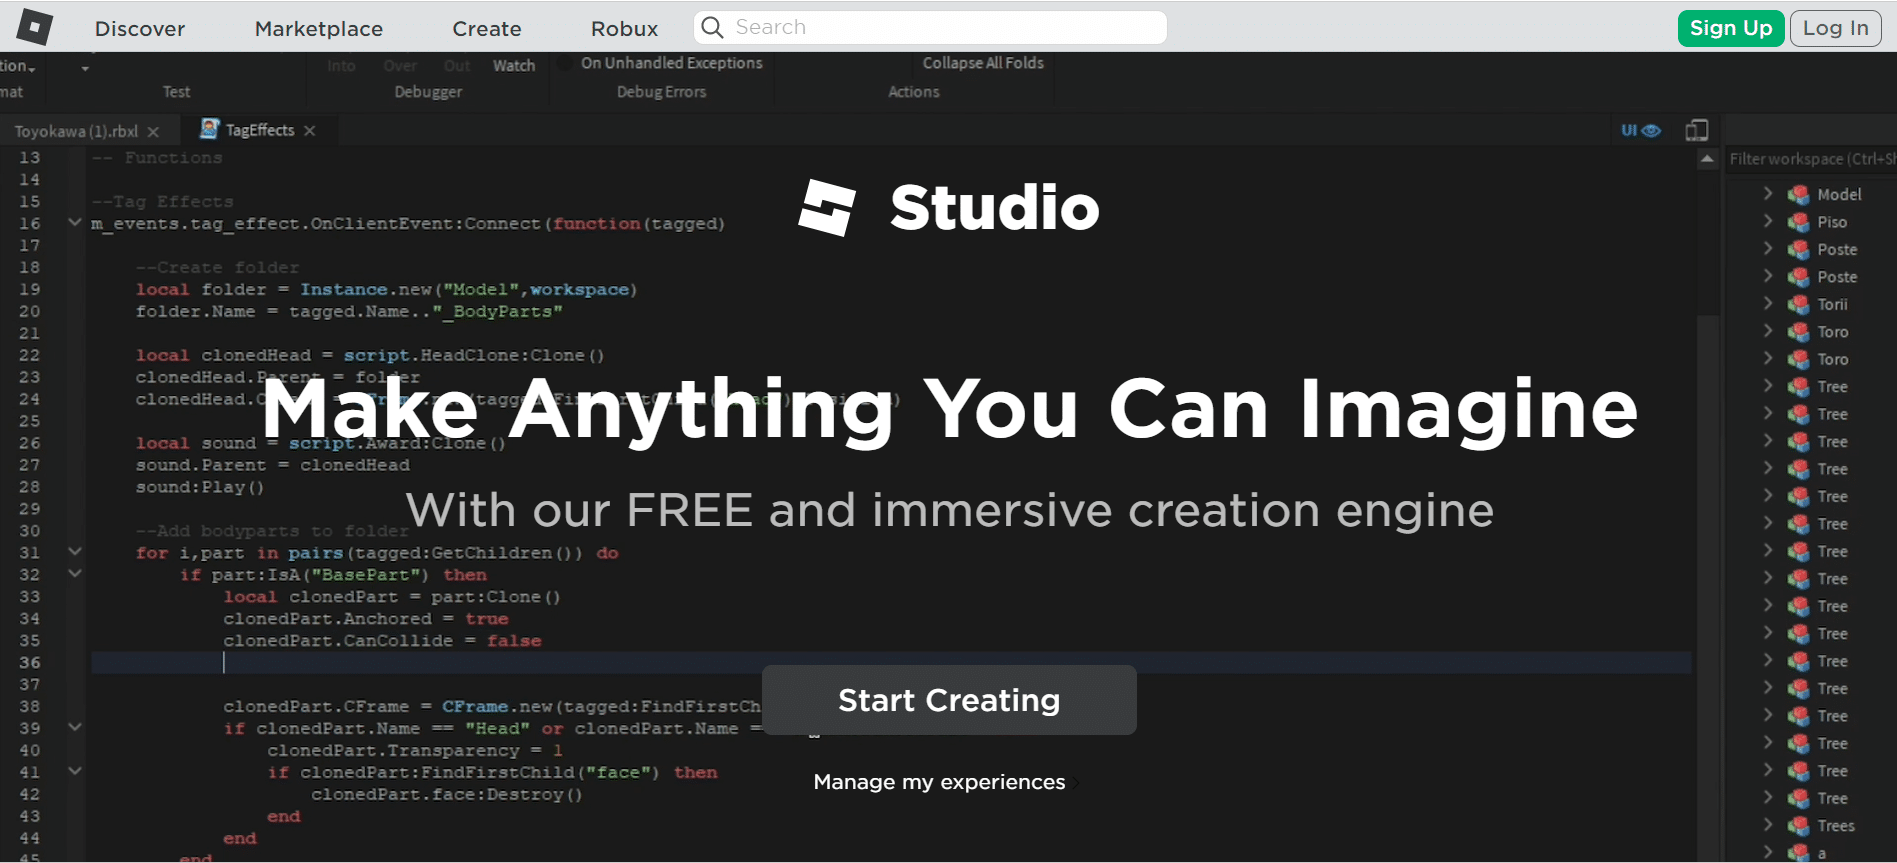Open the Manage my experiences link
This screenshot has width=1897, height=863.
pos(939,782)
